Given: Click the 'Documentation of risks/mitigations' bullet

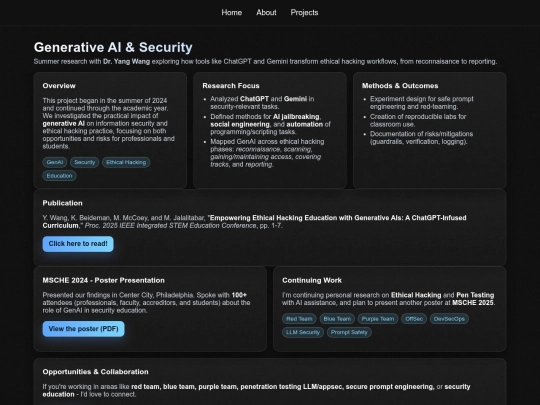Looking at the screenshot, I should click(x=422, y=138).
